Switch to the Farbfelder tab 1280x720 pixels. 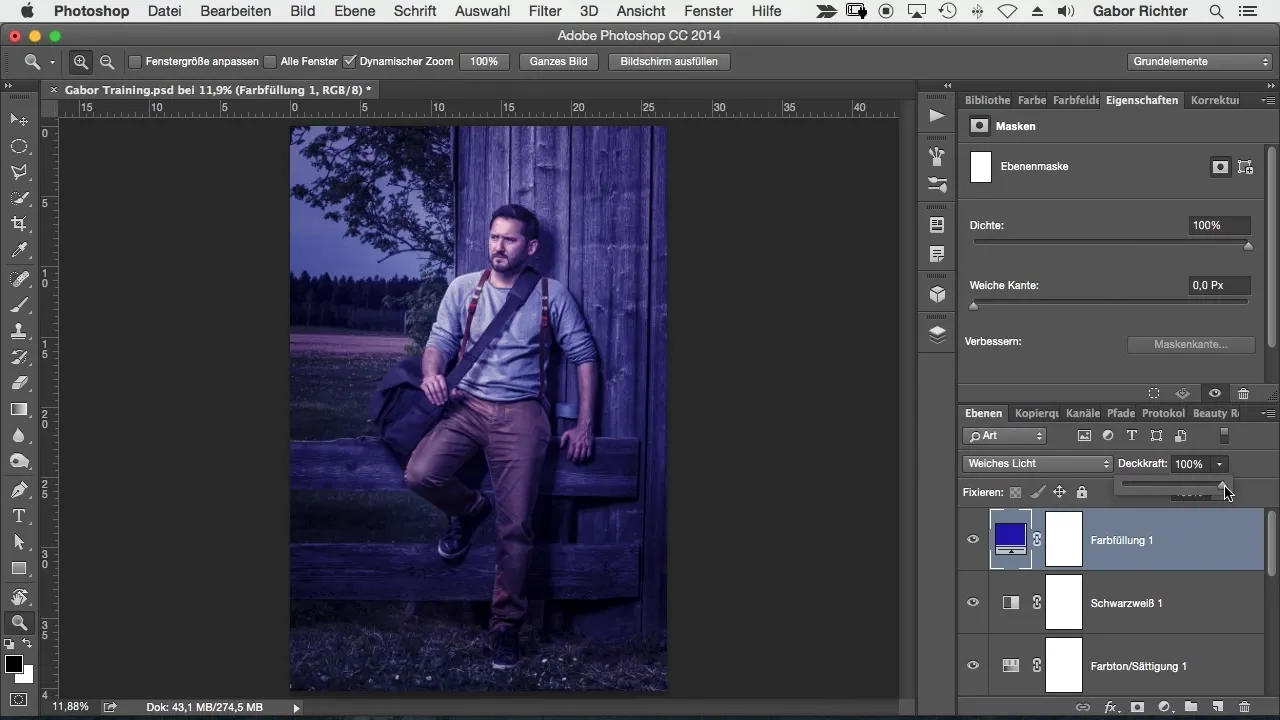[x=1076, y=100]
